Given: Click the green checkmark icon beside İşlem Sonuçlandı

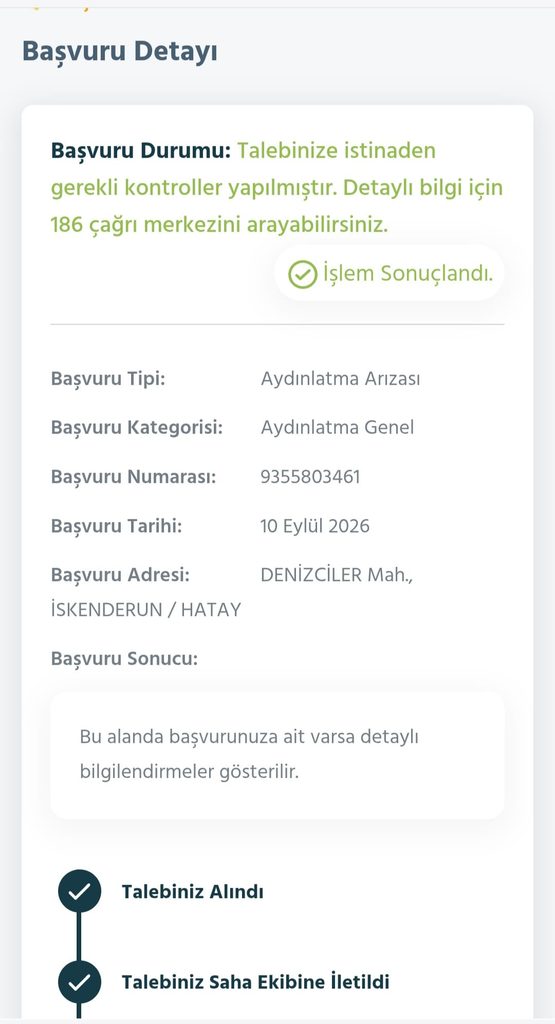Looking at the screenshot, I should [x=302, y=274].
